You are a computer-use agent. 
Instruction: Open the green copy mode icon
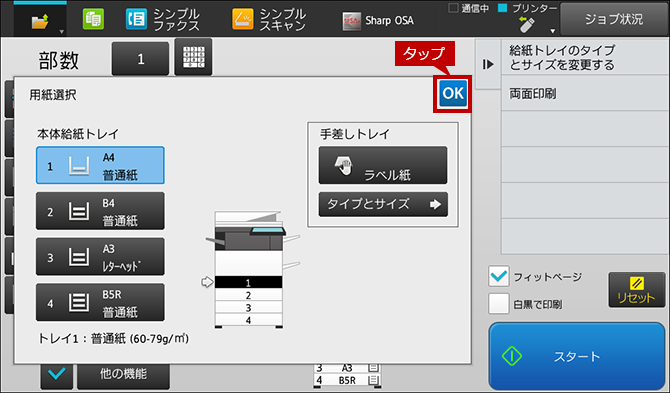point(93,20)
